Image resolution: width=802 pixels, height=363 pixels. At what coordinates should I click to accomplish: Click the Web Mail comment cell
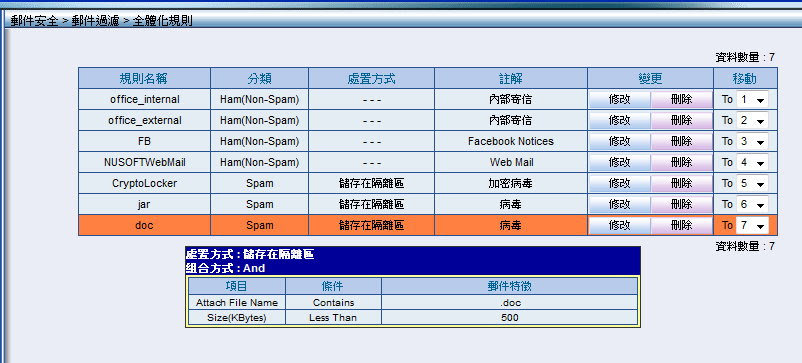[511, 162]
